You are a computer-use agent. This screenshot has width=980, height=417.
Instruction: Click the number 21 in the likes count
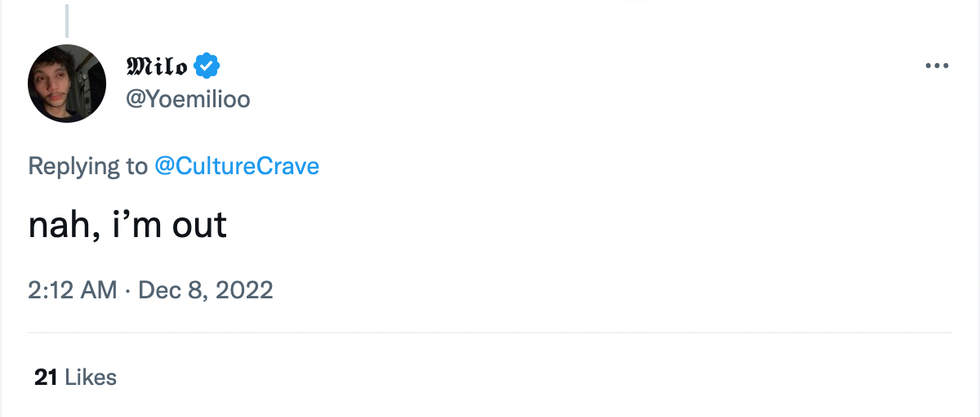click(45, 377)
